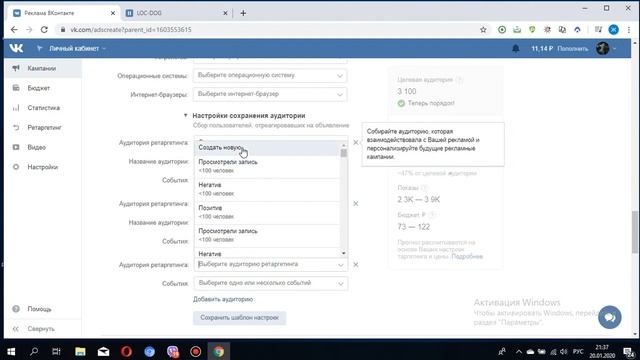The image size is (640, 360).
Task: Open Кампании in sidebar
Action: click(x=42, y=68)
